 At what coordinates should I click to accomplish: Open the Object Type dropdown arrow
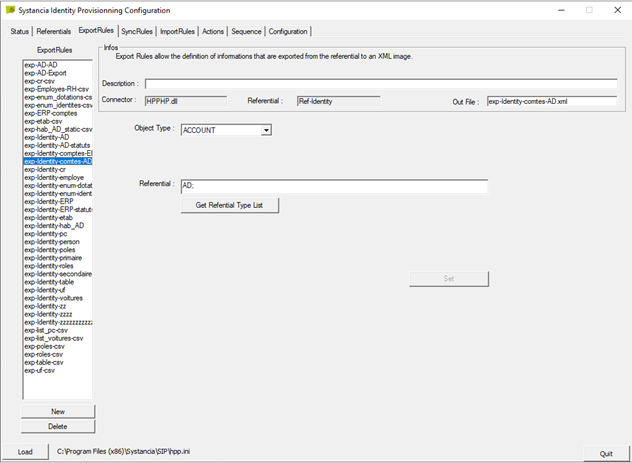tap(266, 130)
